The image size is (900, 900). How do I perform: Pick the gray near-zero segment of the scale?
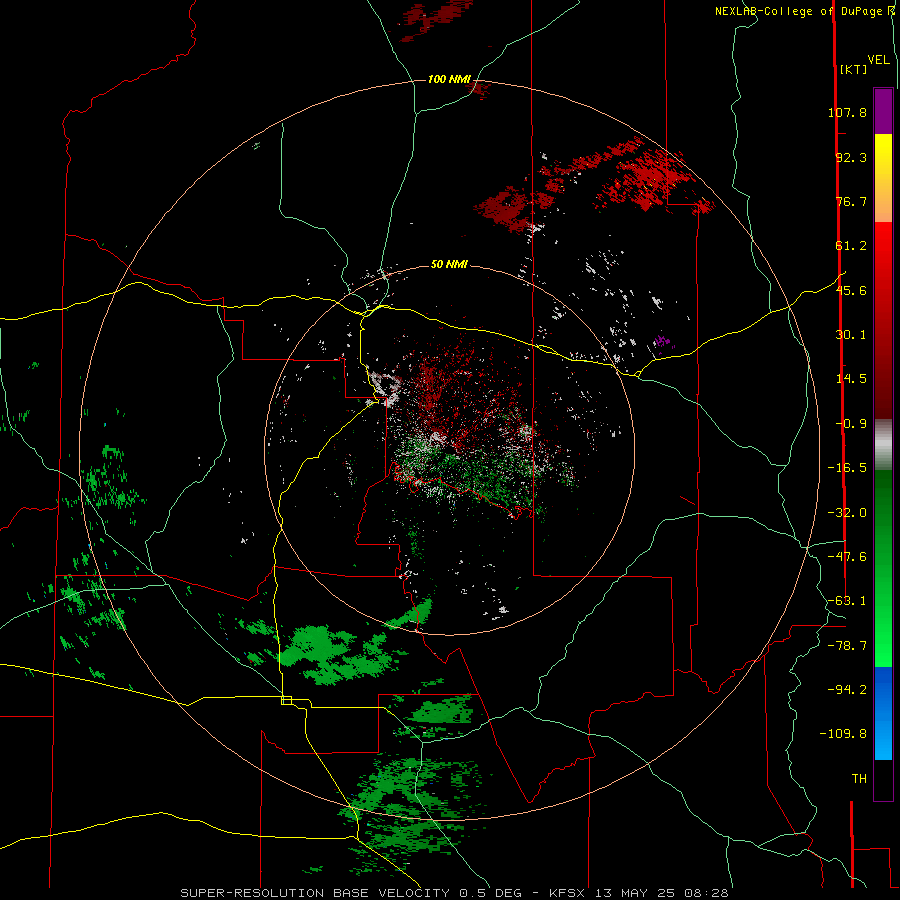click(883, 445)
